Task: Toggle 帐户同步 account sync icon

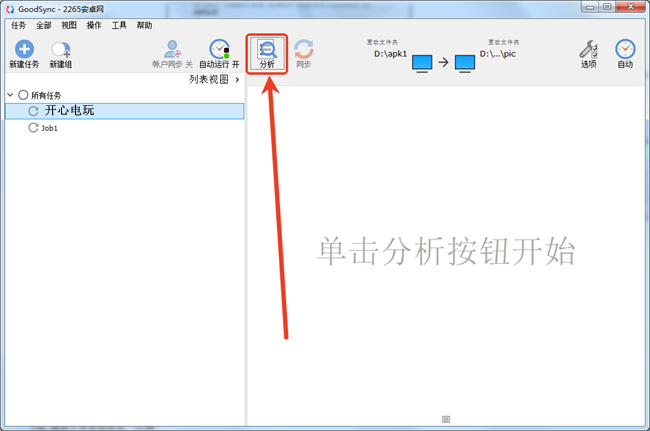Action: point(172,49)
